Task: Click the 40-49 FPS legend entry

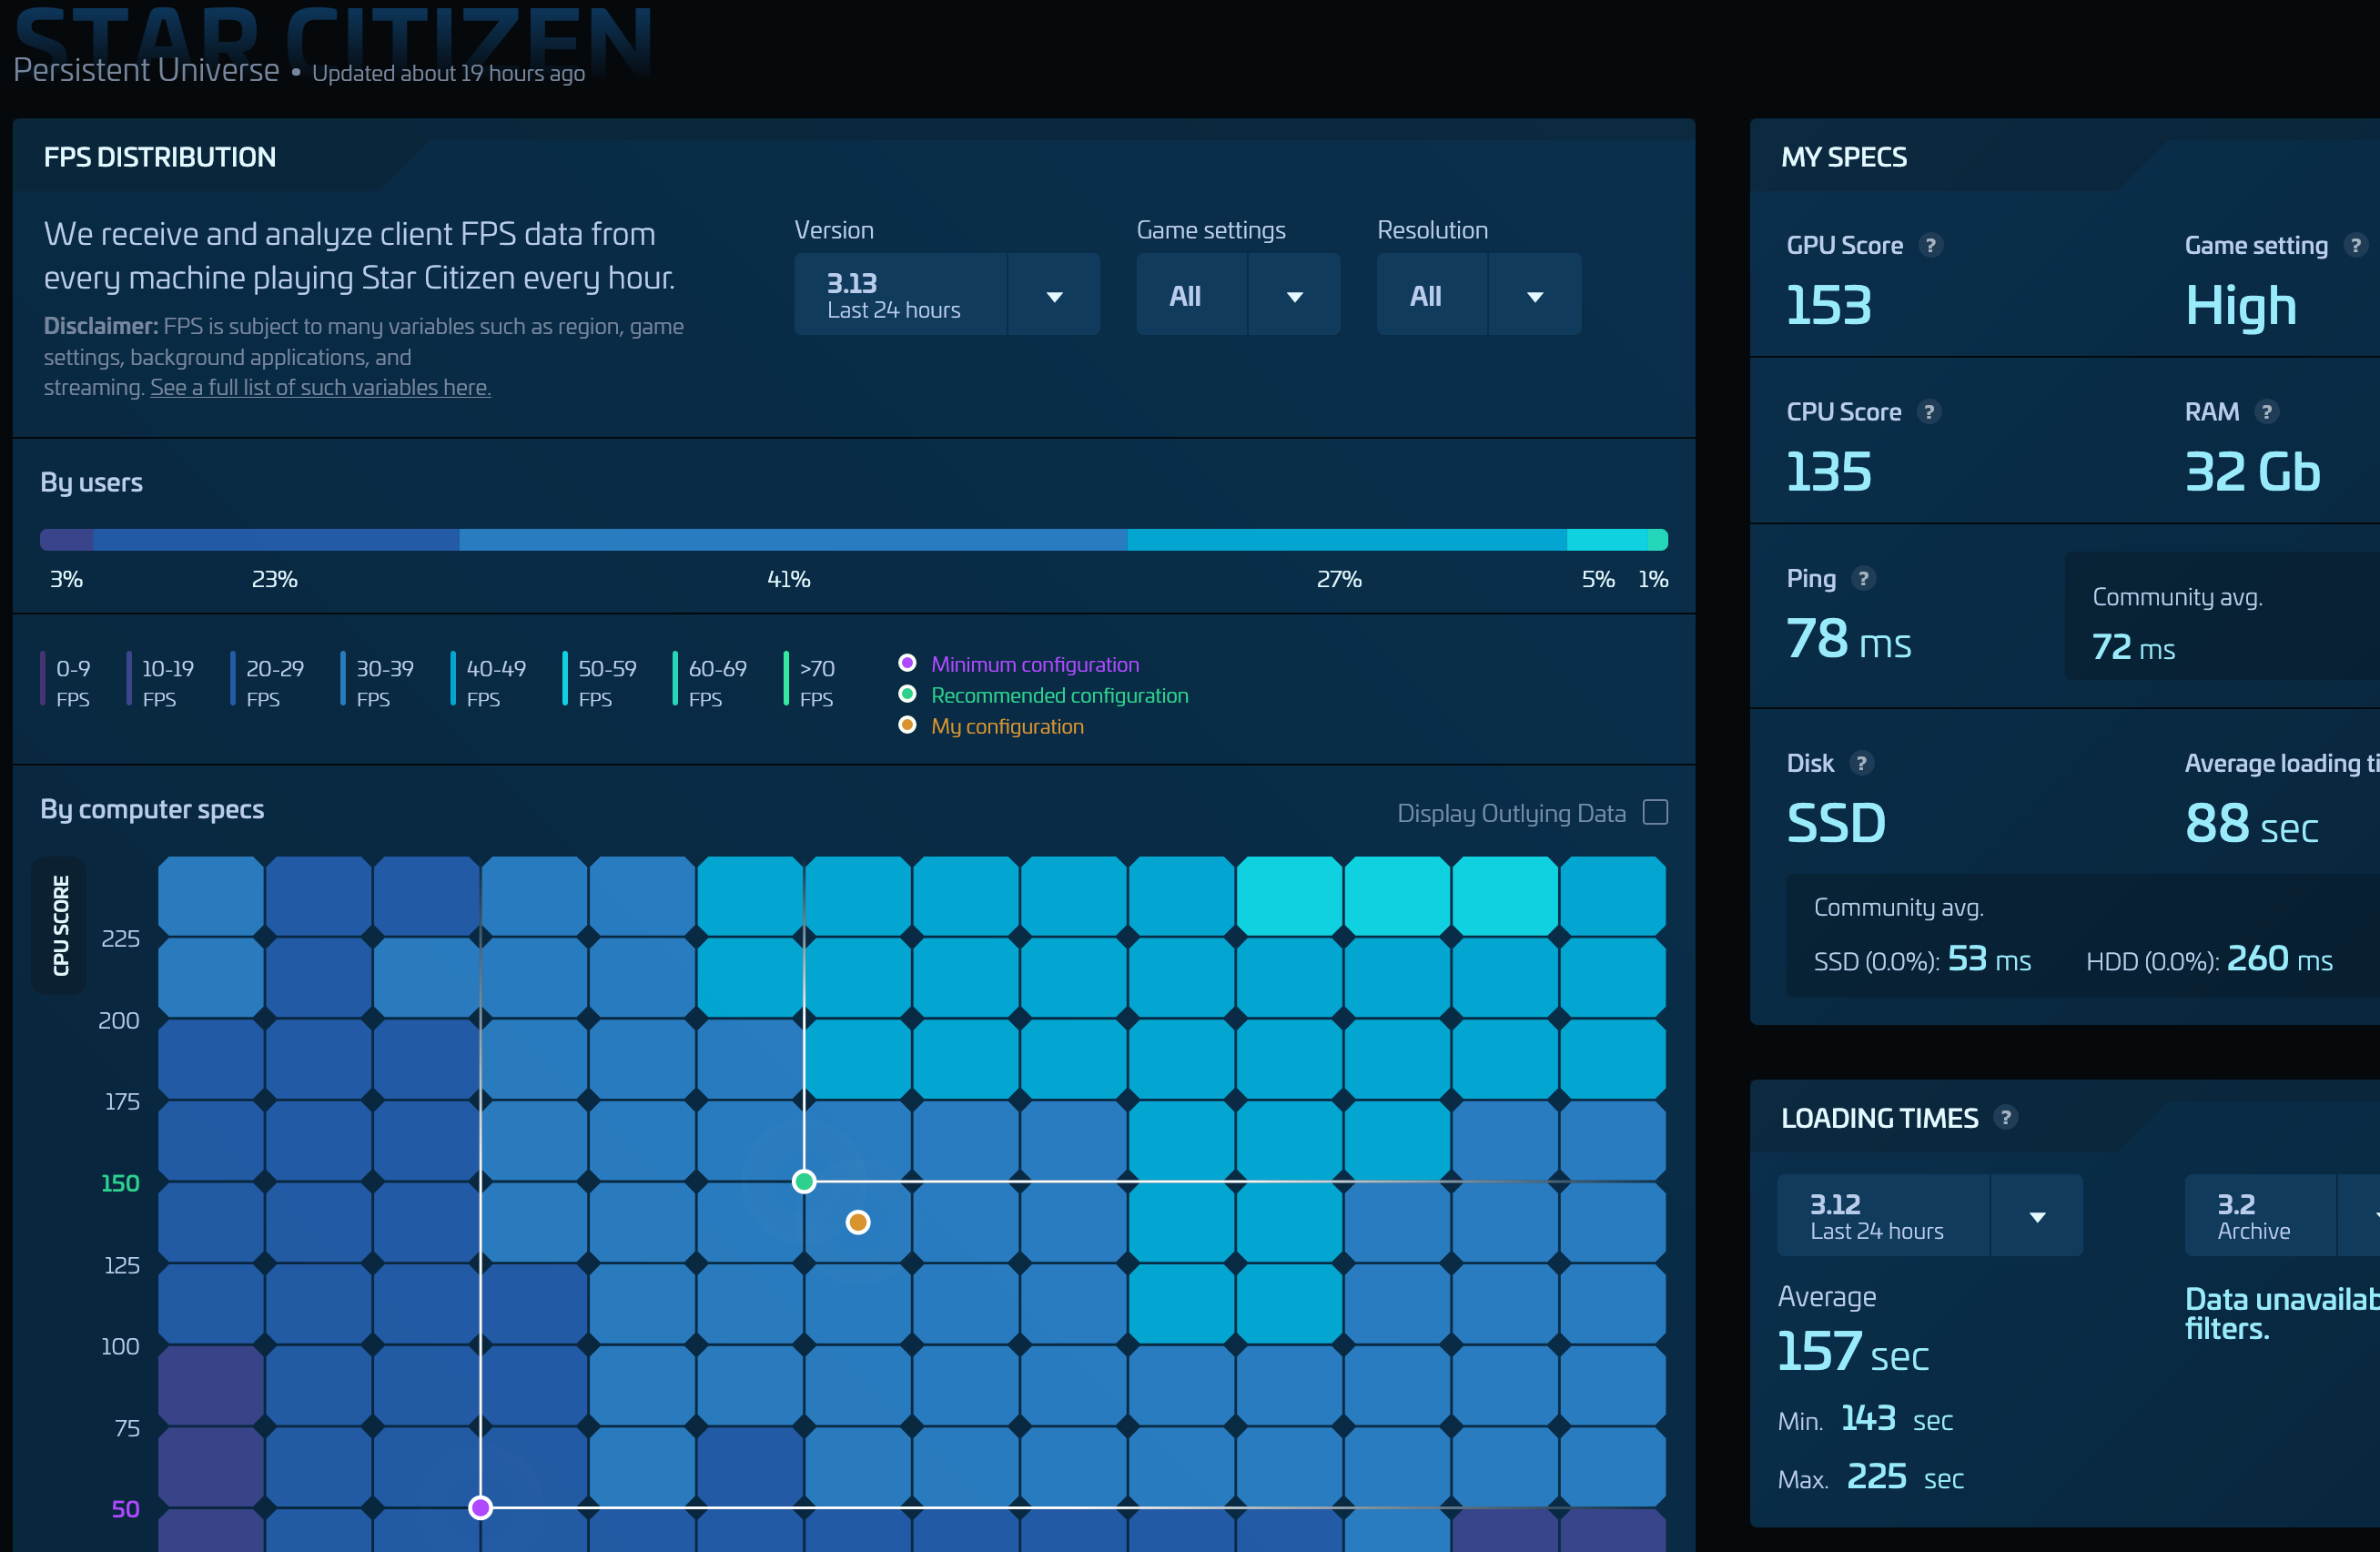Action: pyautogui.click(x=488, y=682)
